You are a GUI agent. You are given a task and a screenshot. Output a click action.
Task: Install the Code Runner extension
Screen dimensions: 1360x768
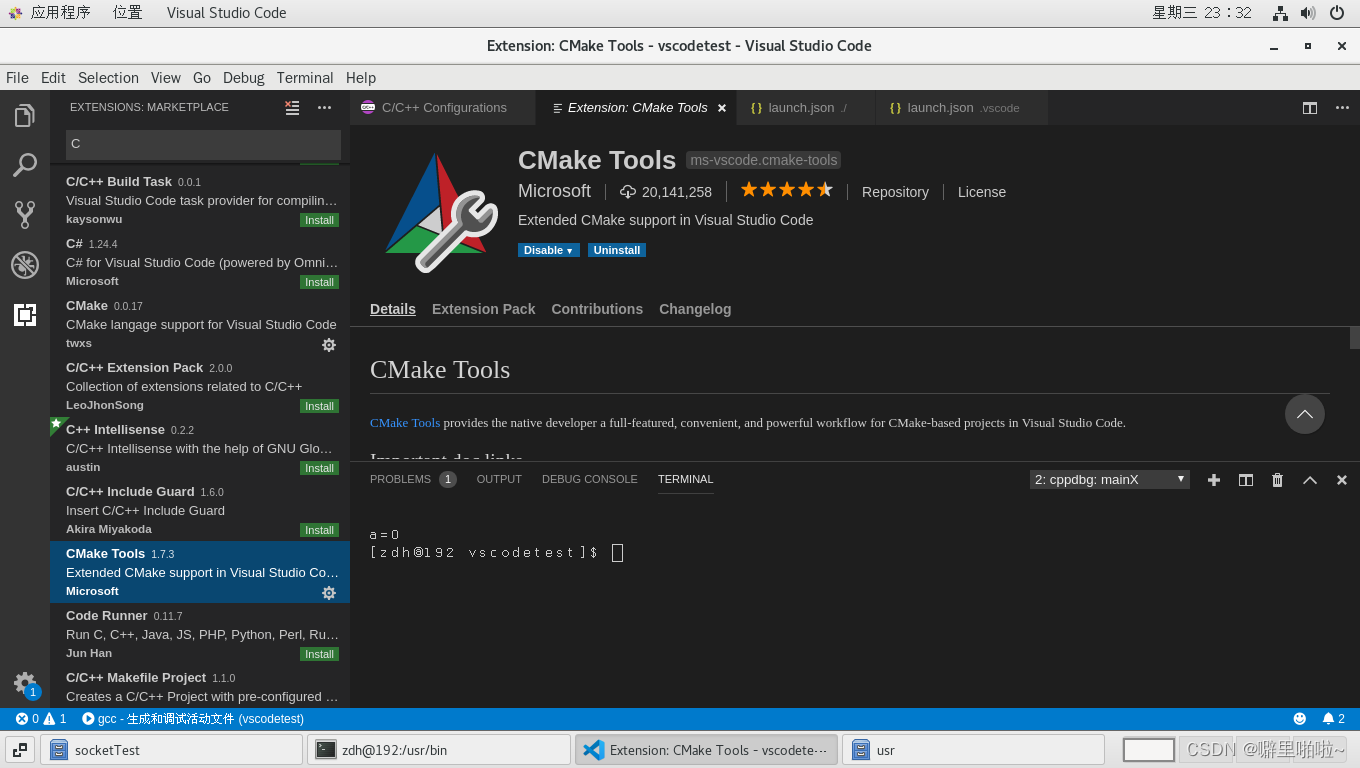click(x=320, y=654)
